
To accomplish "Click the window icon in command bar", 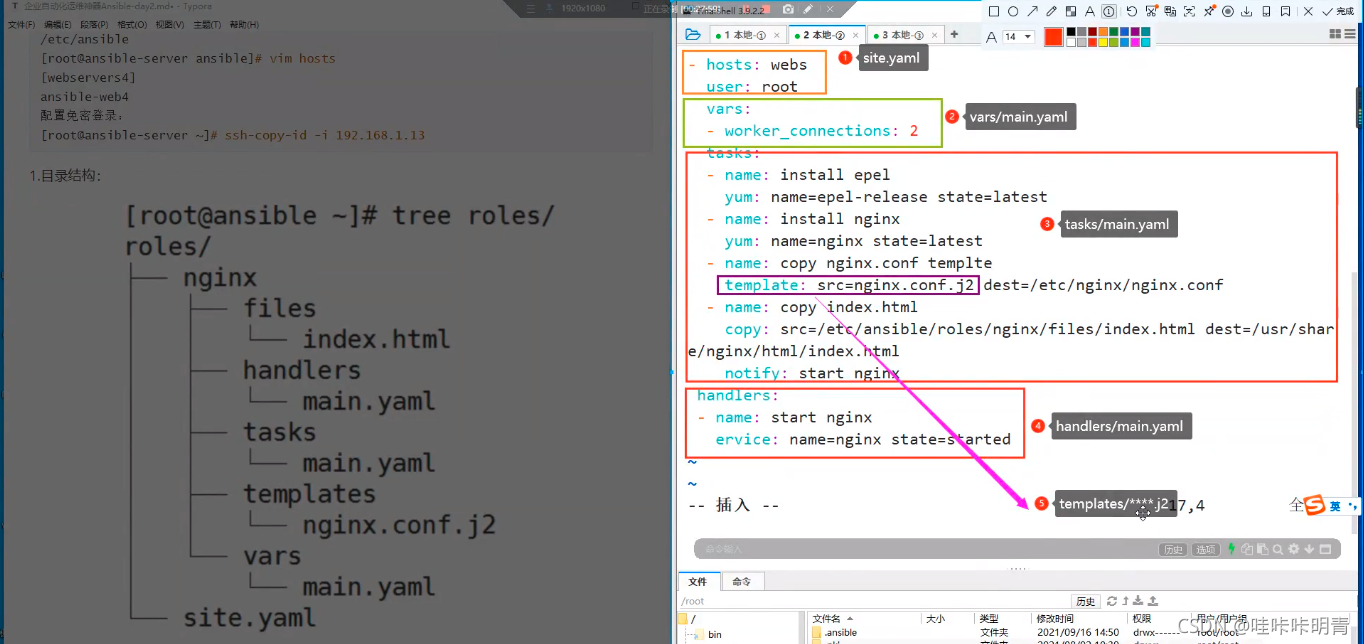I will click(1325, 549).
